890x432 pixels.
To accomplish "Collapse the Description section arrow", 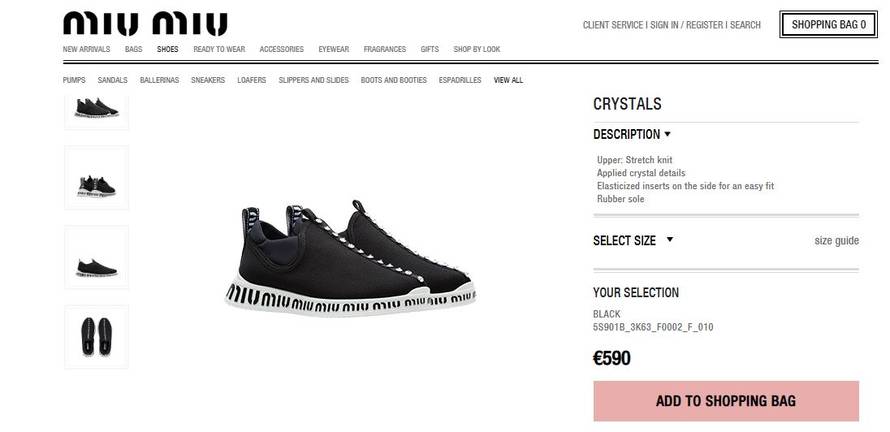I will click(668, 135).
